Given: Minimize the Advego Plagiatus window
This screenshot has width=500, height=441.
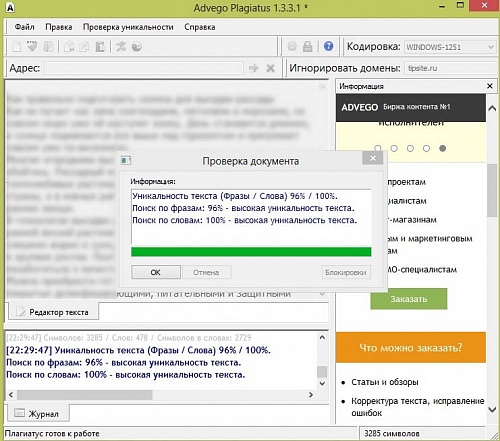Looking at the screenshot, I should 442,7.
